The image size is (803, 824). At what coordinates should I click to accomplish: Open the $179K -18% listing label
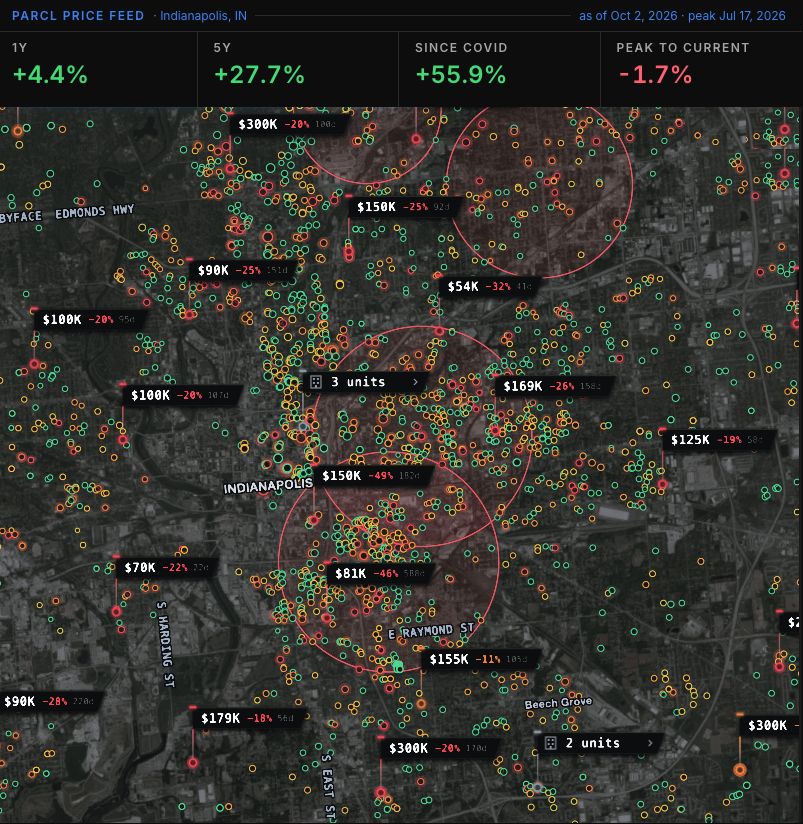(251, 719)
